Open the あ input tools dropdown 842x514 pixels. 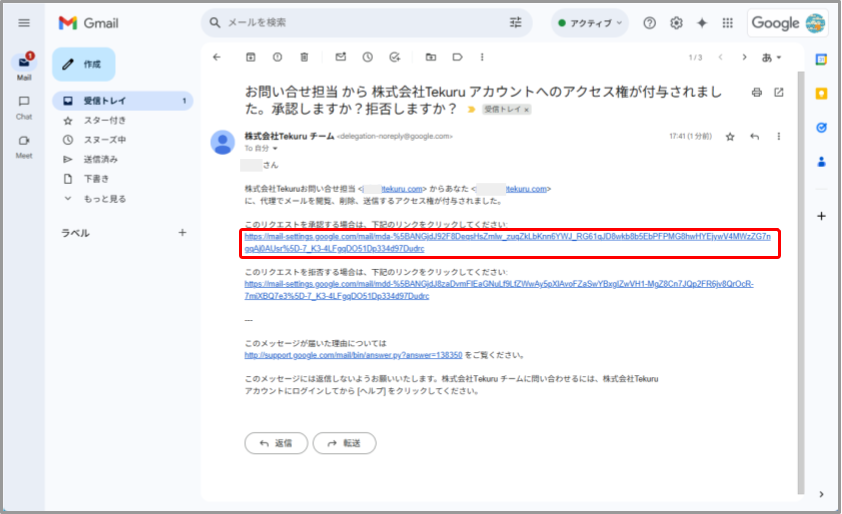tap(771, 57)
